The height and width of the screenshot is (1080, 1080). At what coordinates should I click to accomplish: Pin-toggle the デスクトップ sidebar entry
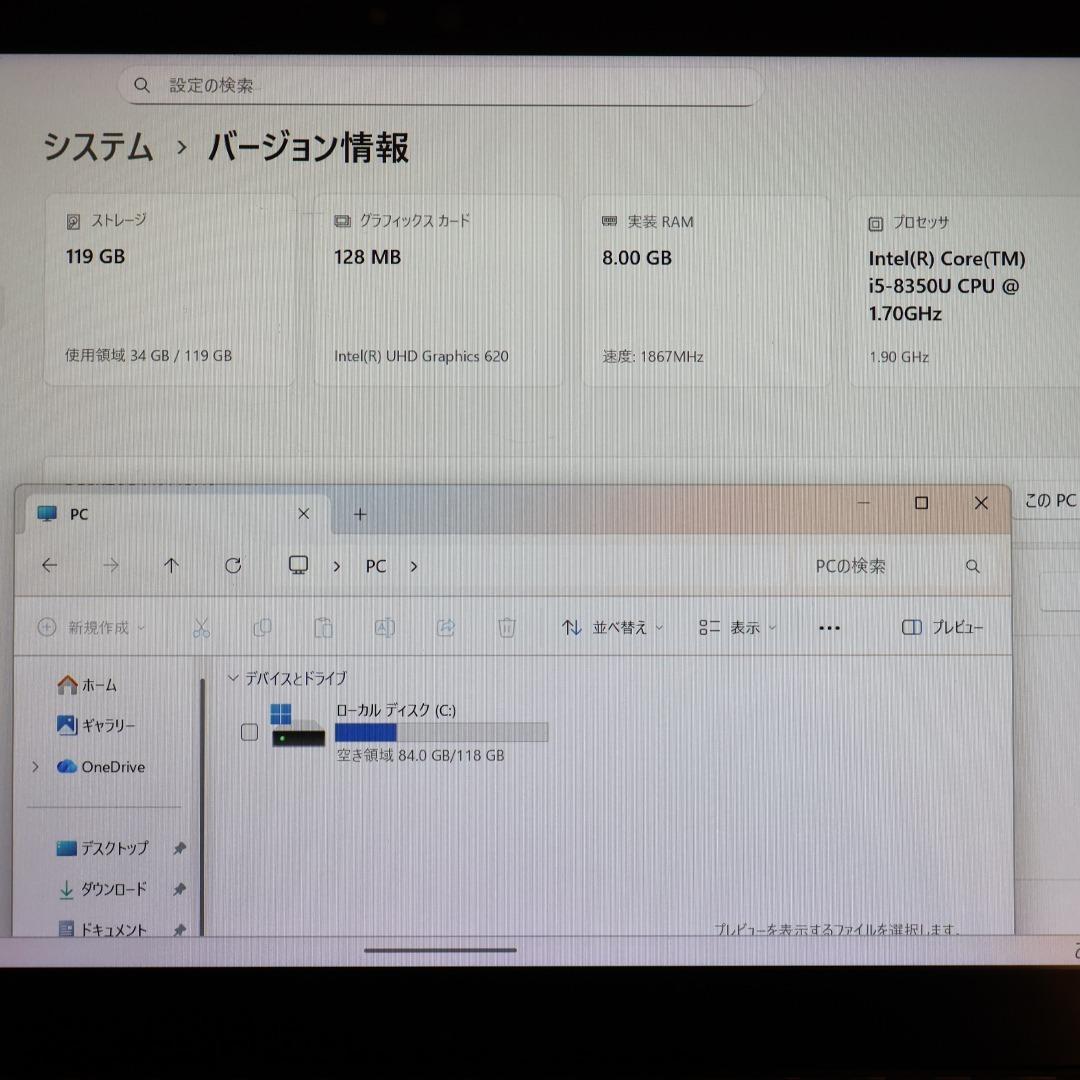tap(178, 848)
